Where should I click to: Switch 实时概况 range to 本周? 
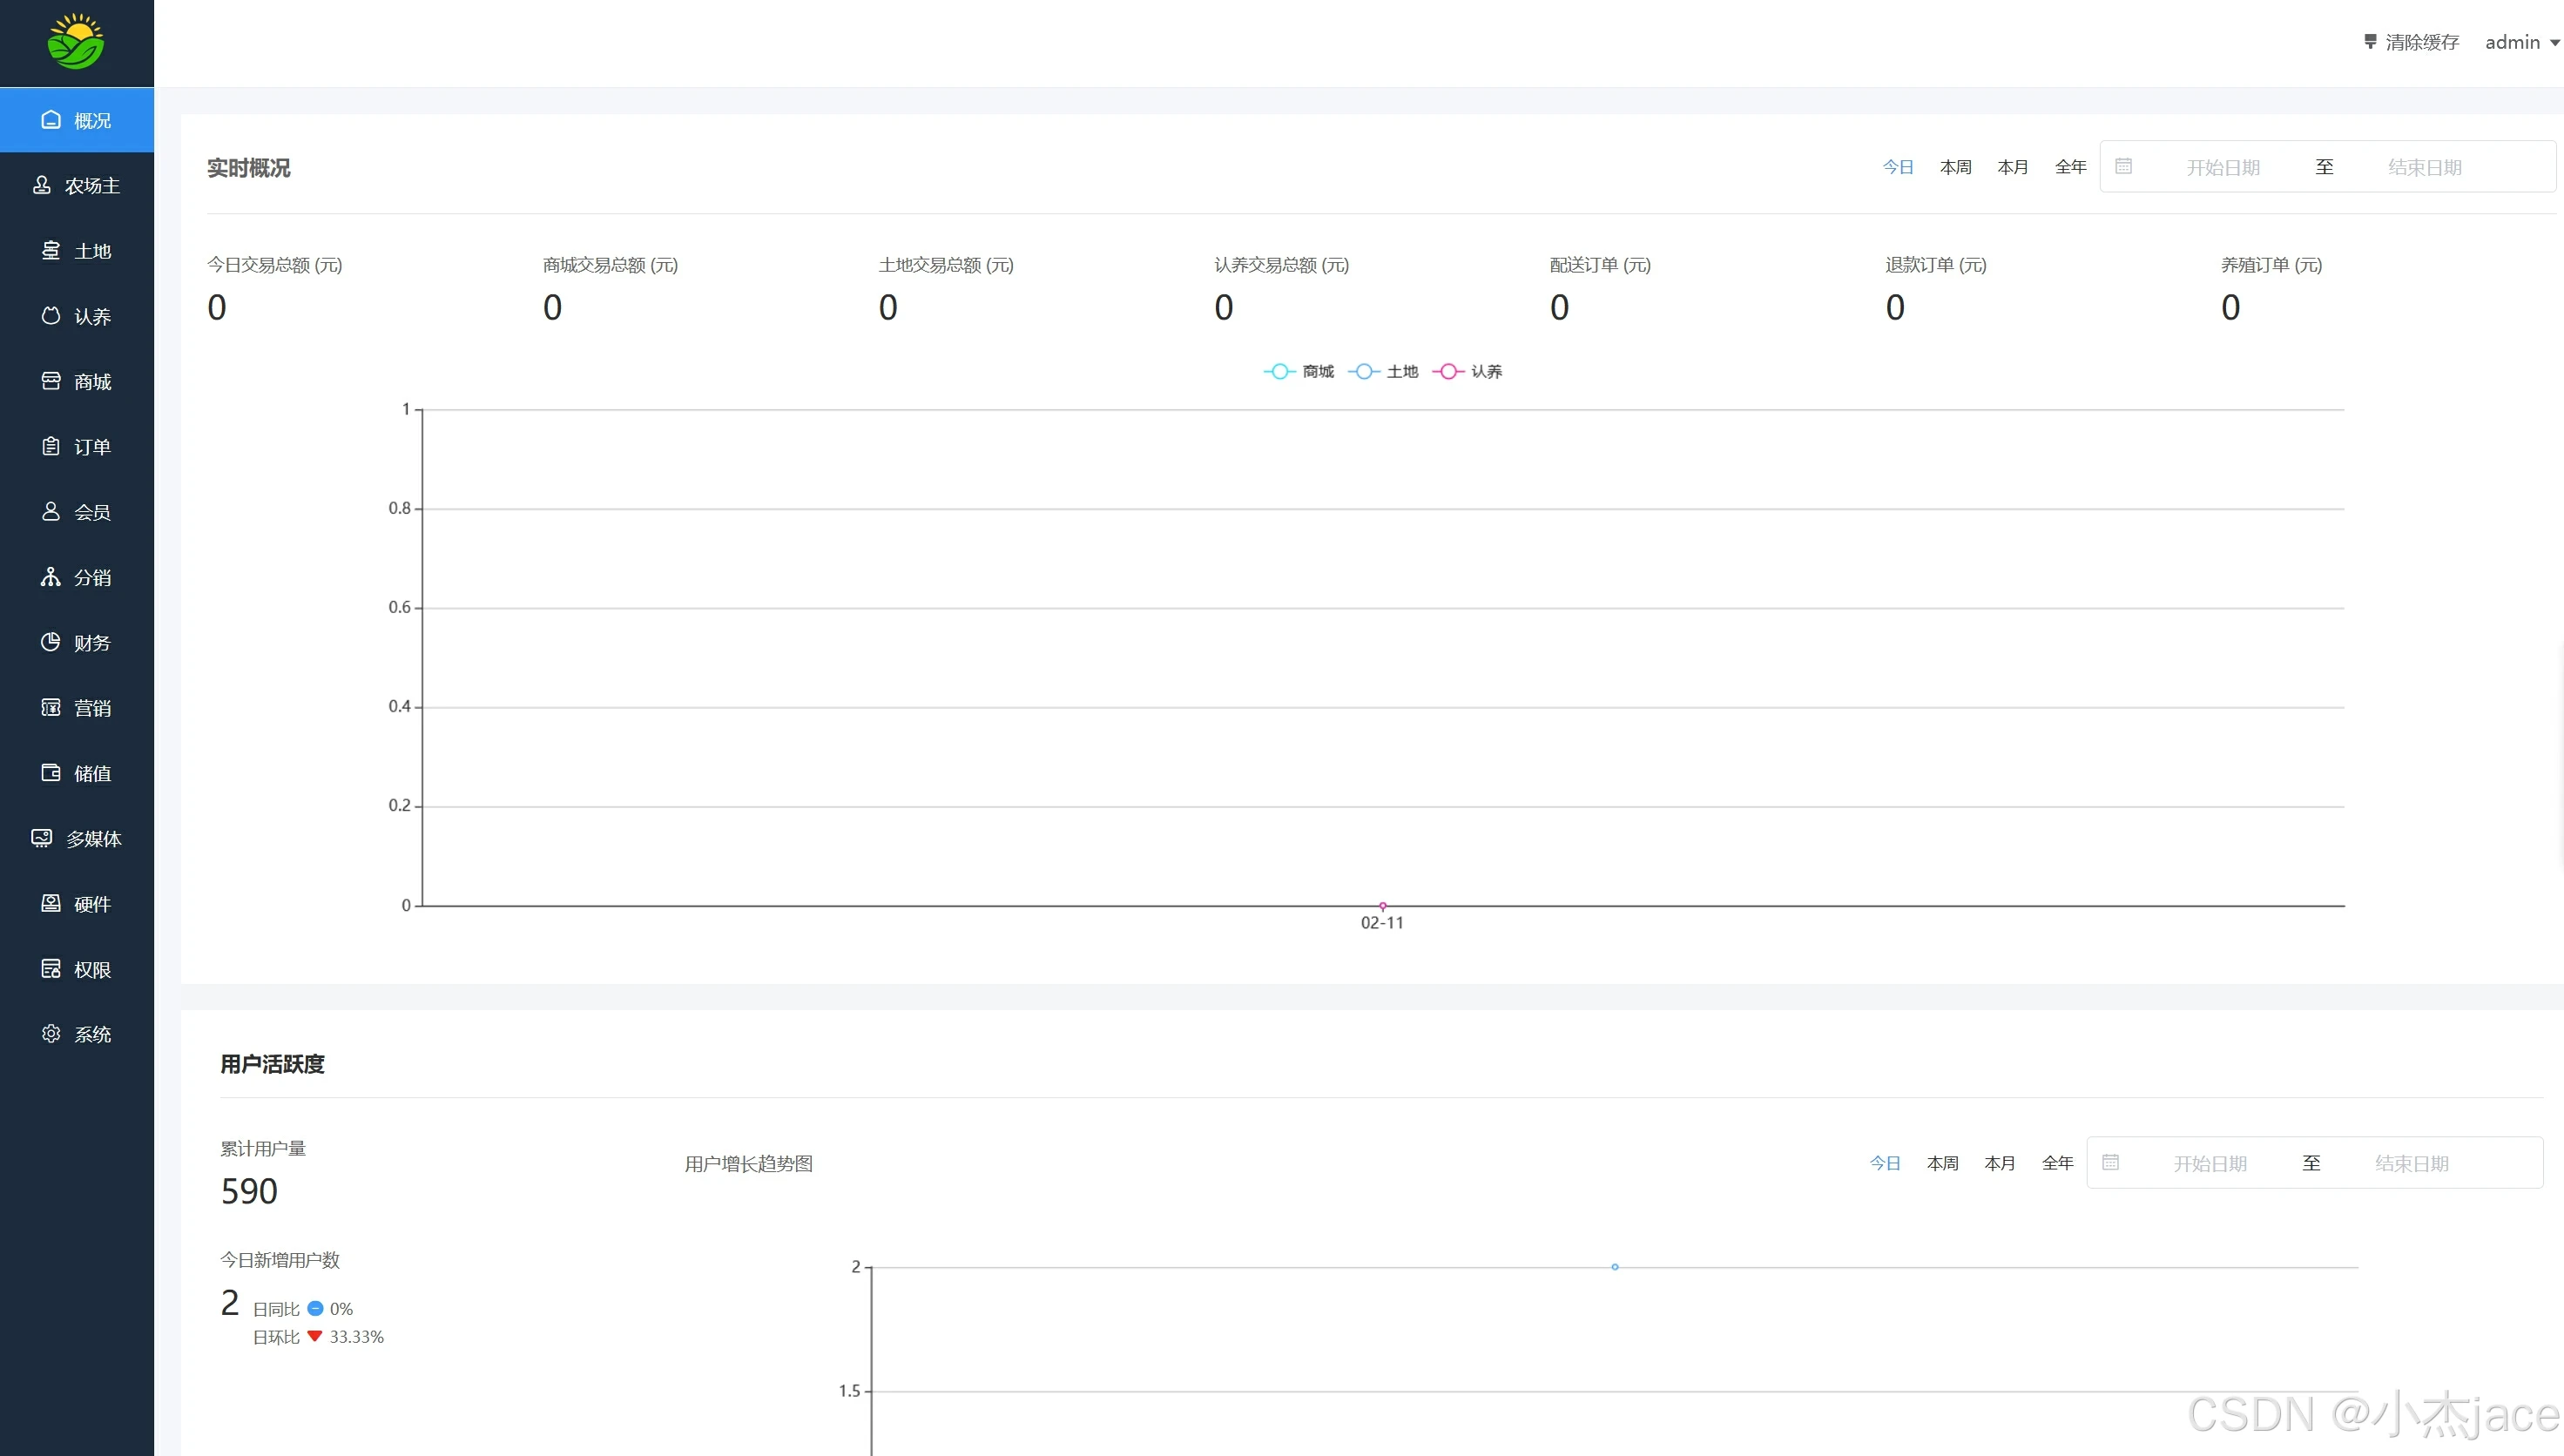[1955, 167]
